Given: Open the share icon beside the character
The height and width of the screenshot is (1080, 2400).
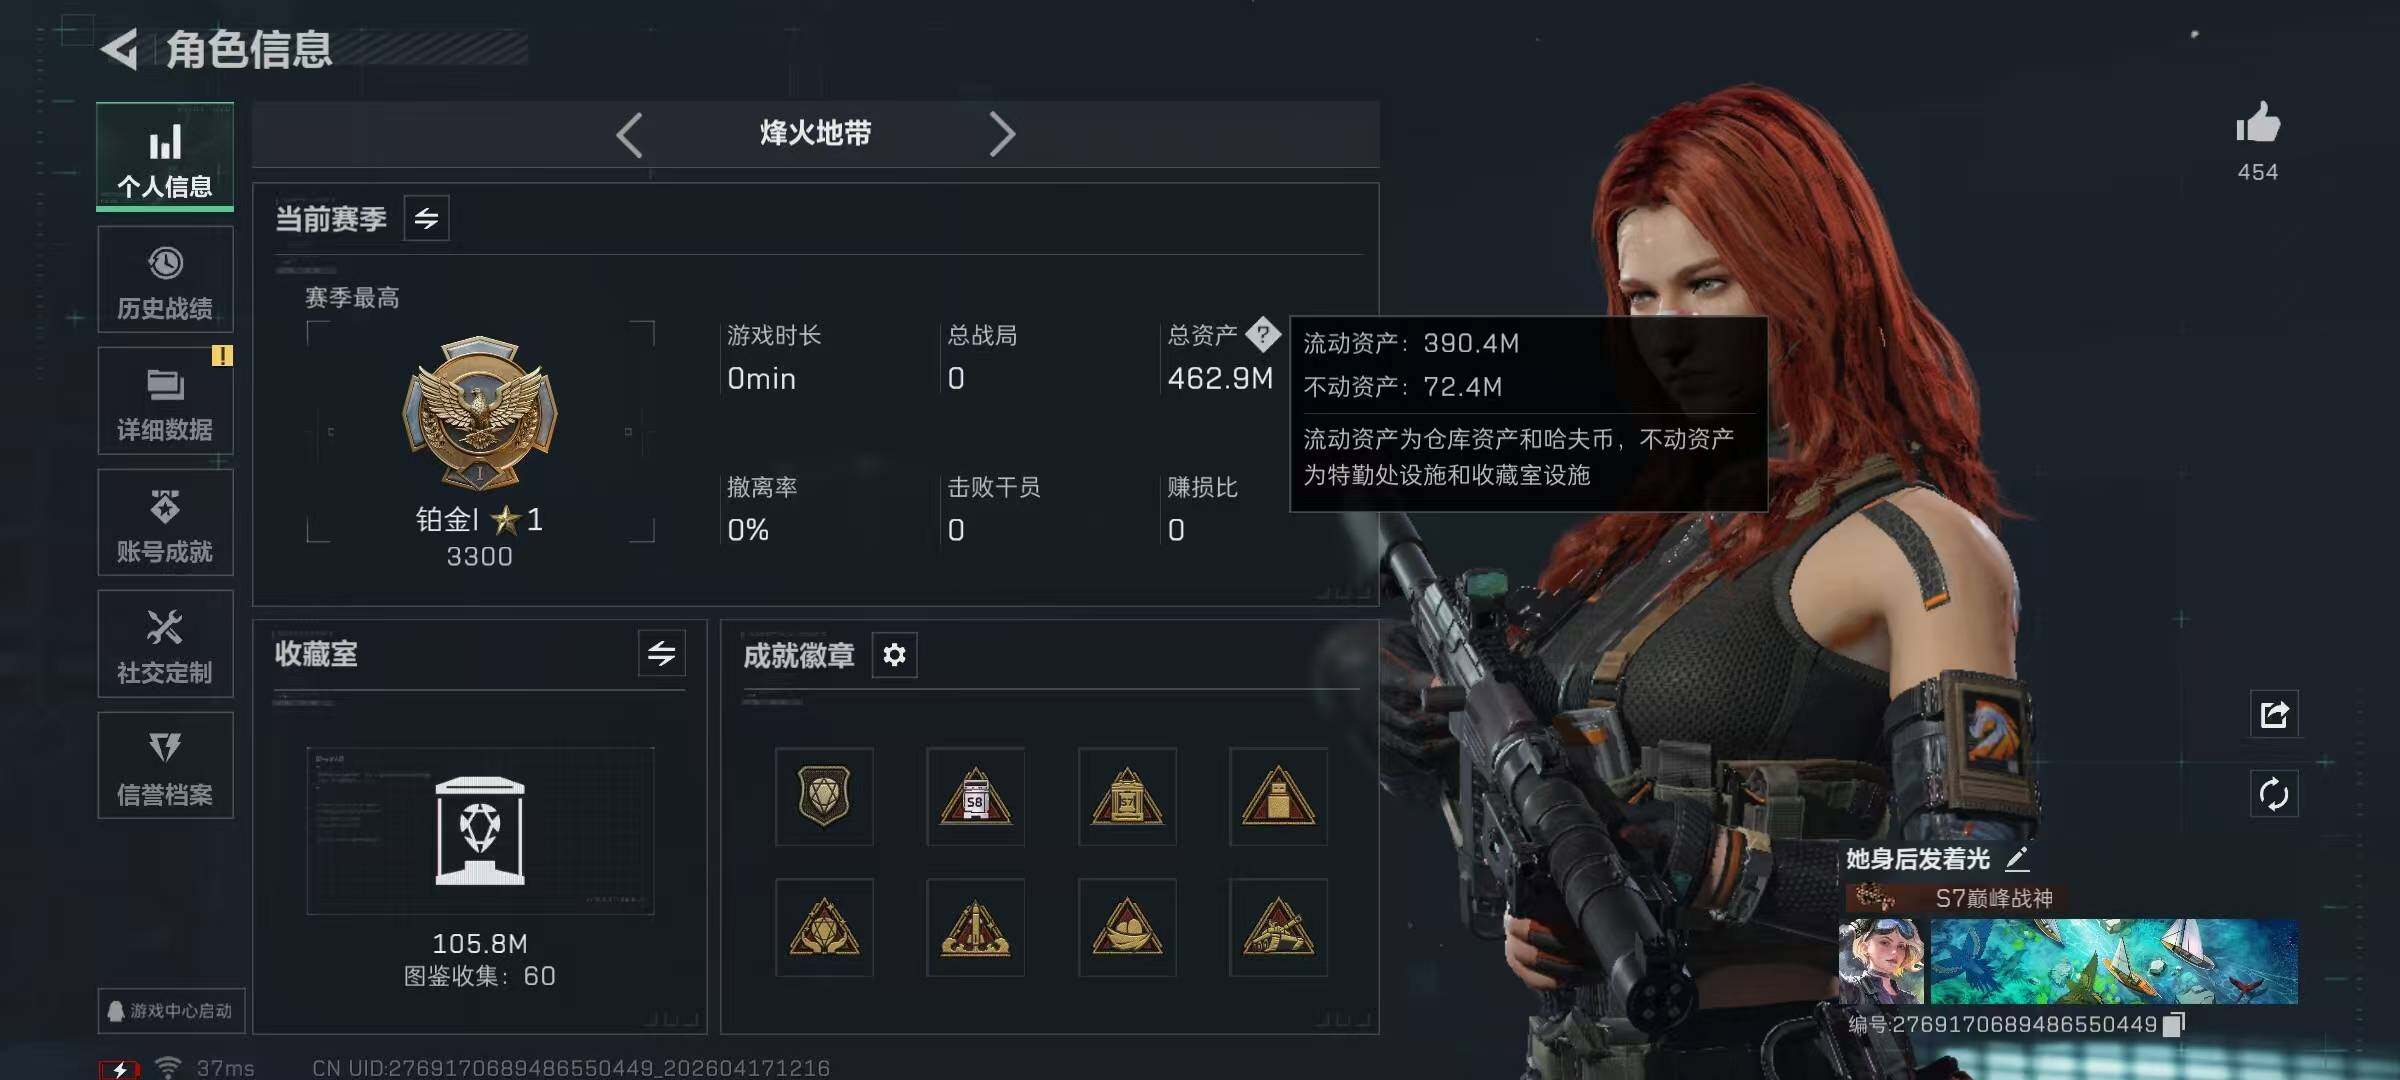Looking at the screenshot, I should (x=2274, y=714).
